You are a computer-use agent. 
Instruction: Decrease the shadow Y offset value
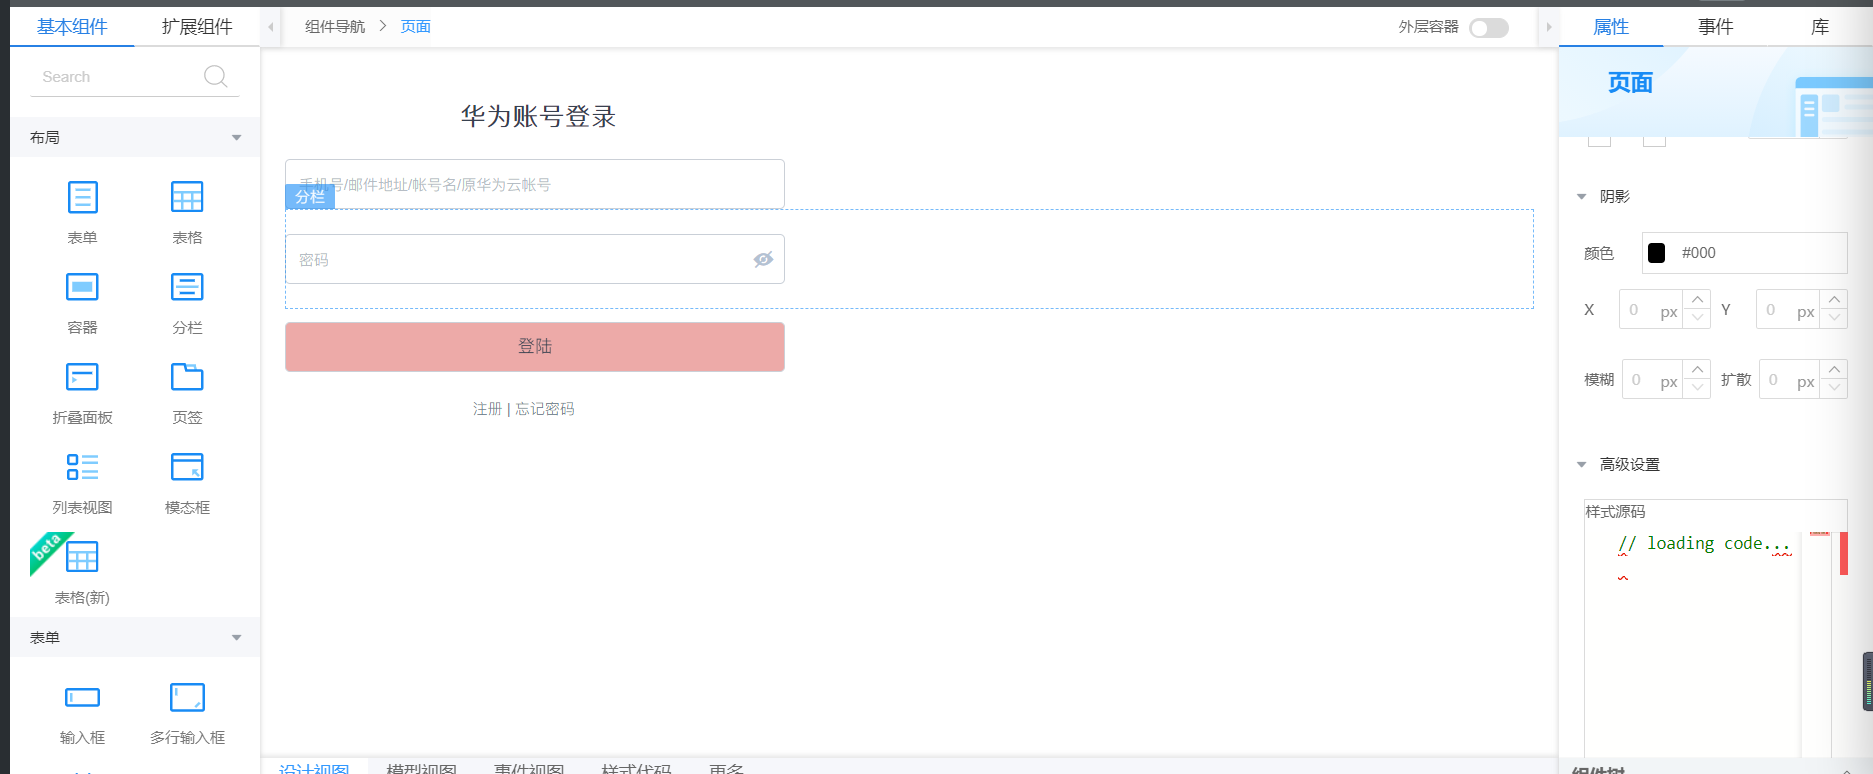pyautogui.click(x=1834, y=318)
